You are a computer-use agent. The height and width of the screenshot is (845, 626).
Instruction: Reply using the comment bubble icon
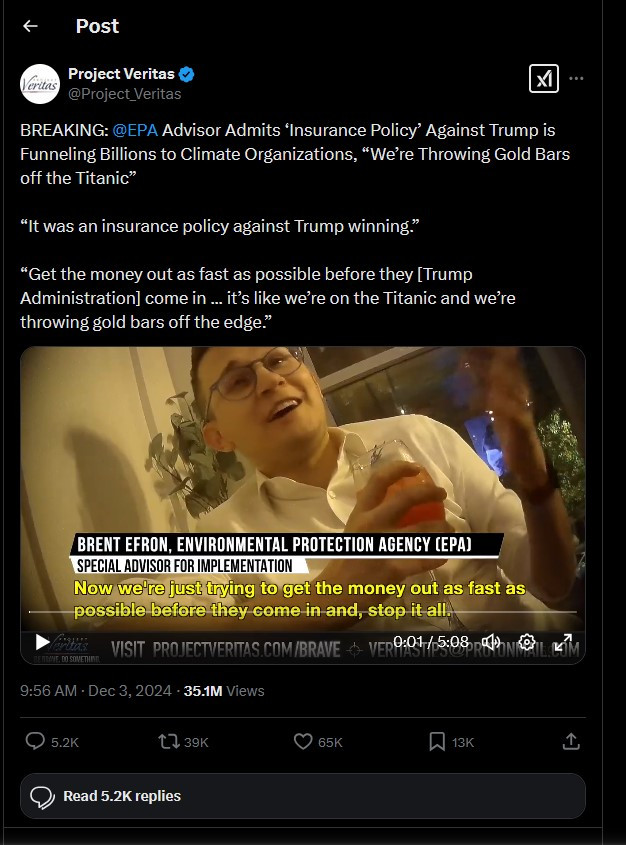[35, 742]
